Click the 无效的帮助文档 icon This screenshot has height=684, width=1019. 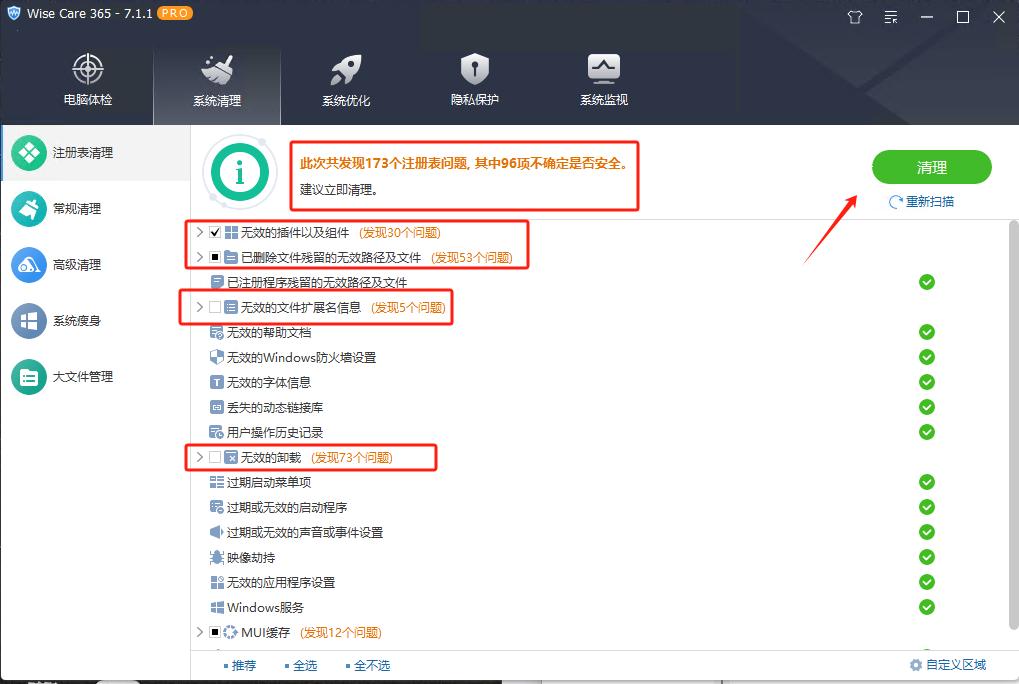(x=217, y=333)
